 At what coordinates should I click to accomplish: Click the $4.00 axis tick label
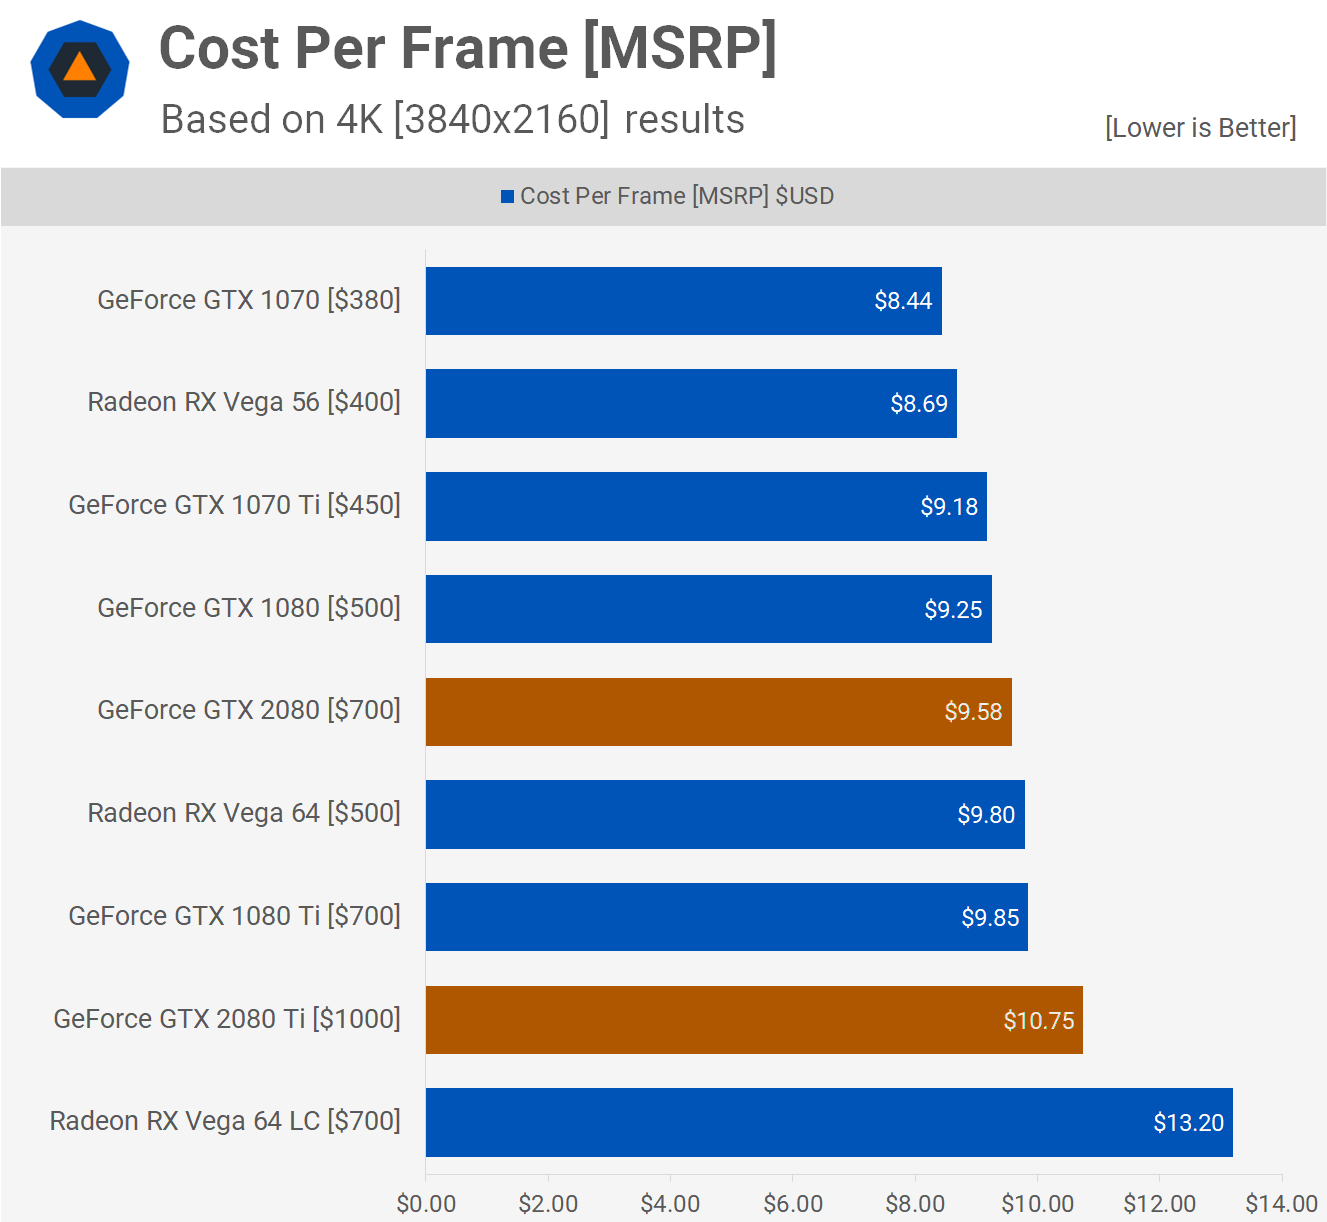[670, 1204]
